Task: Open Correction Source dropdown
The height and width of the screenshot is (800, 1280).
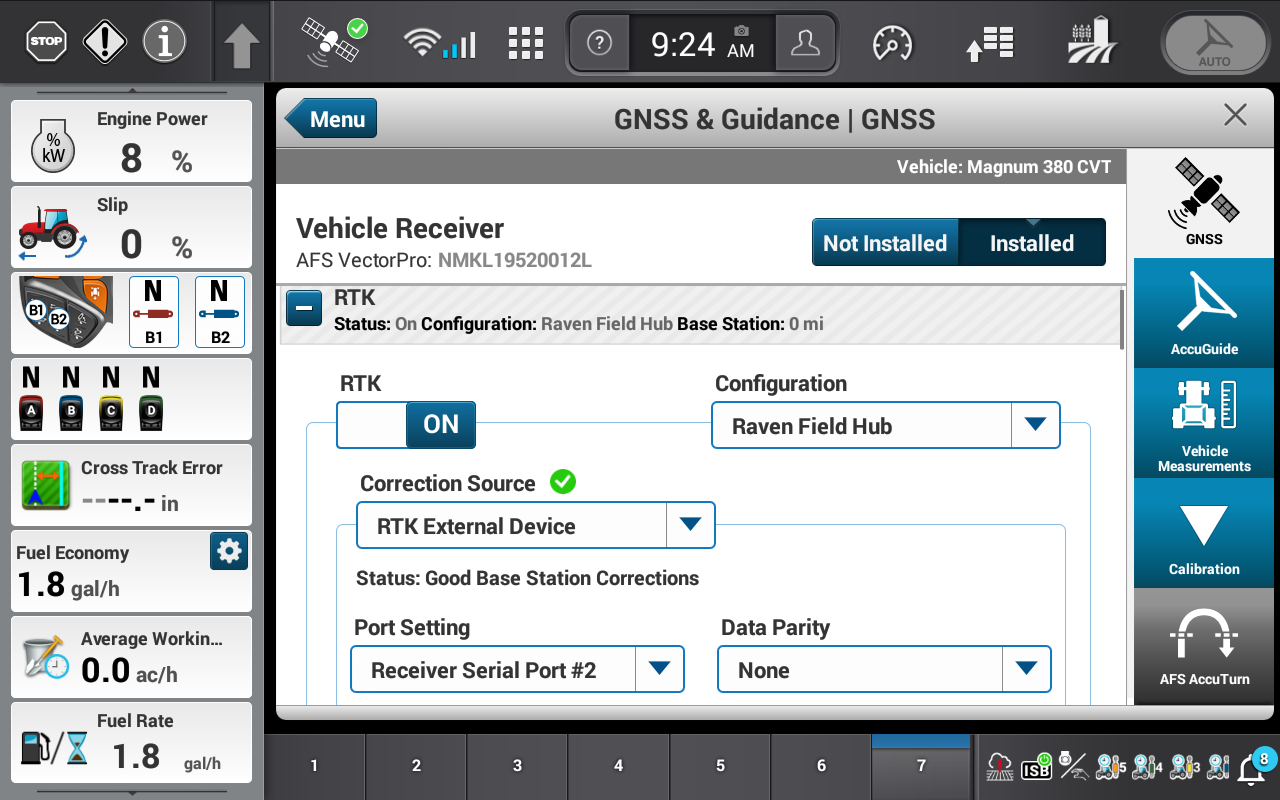Action: pos(536,526)
